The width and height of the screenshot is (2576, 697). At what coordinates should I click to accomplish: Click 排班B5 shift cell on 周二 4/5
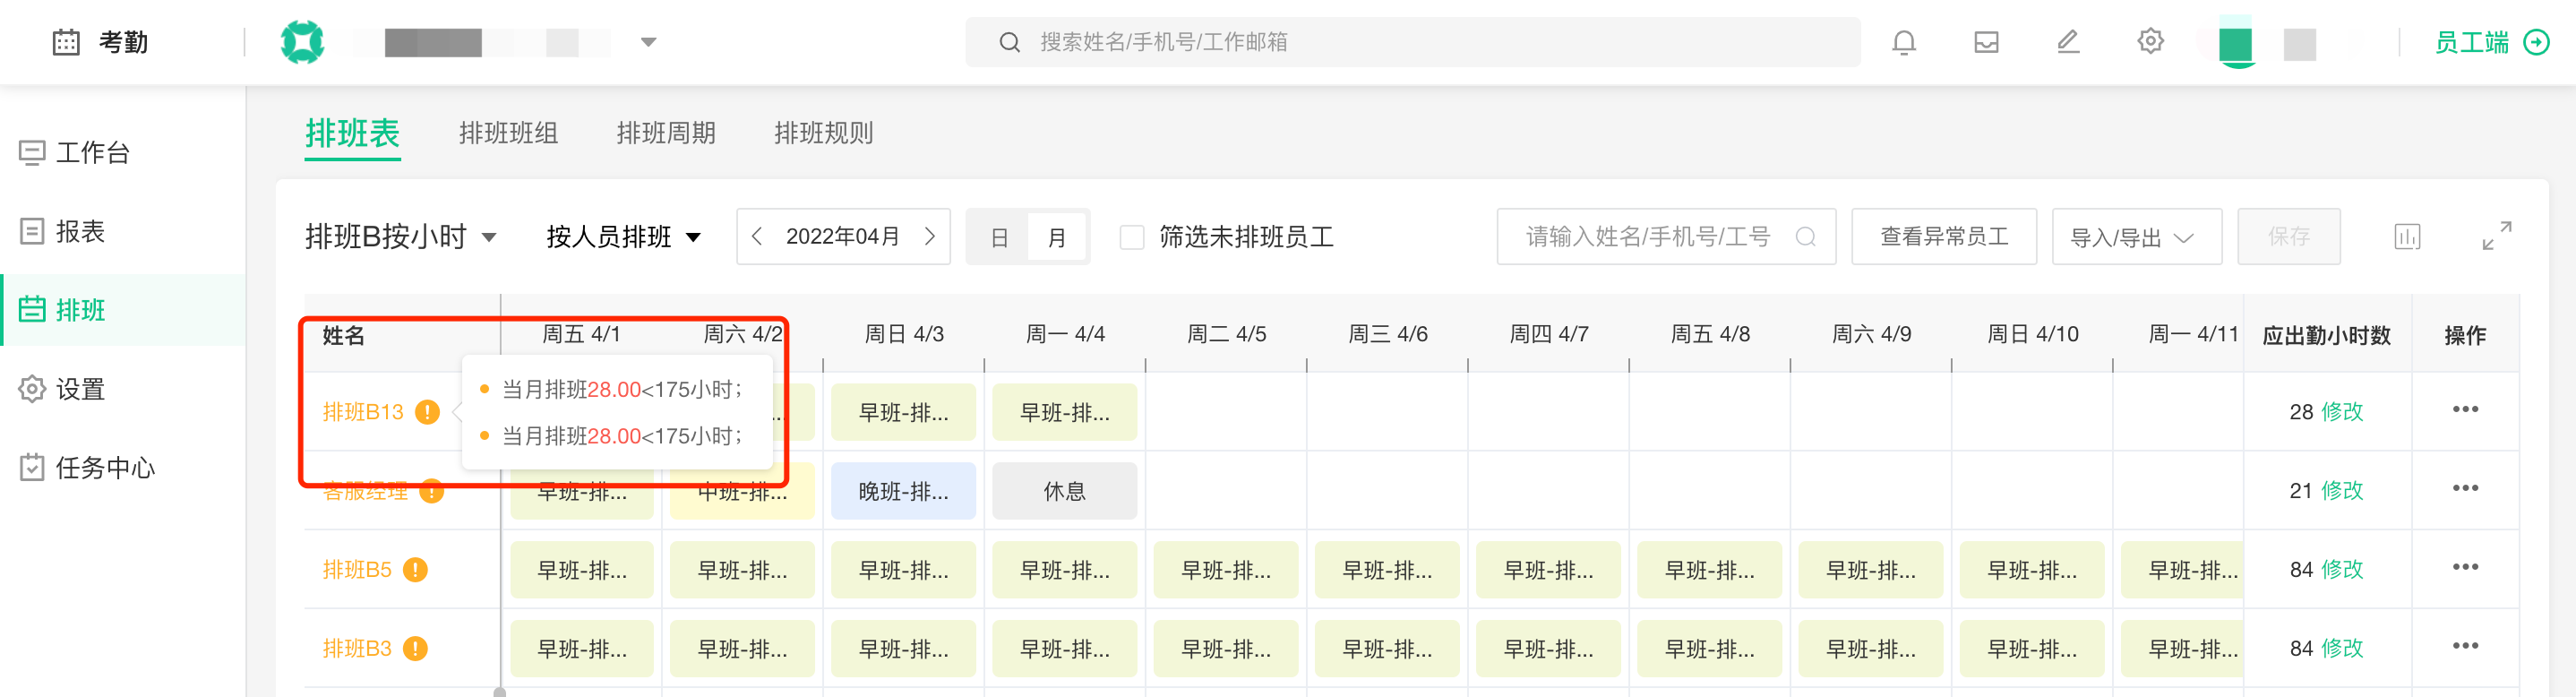pyautogui.click(x=1226, y=570)
